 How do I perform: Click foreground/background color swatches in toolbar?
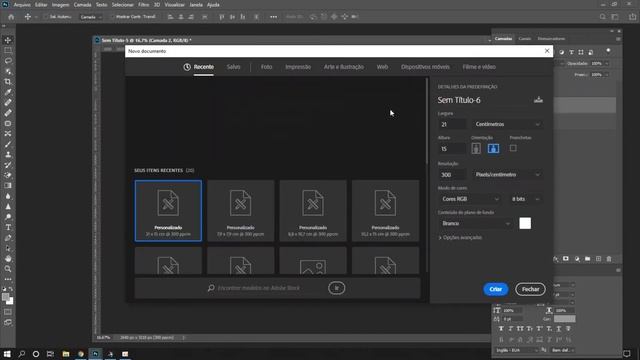tap(8, 299)
